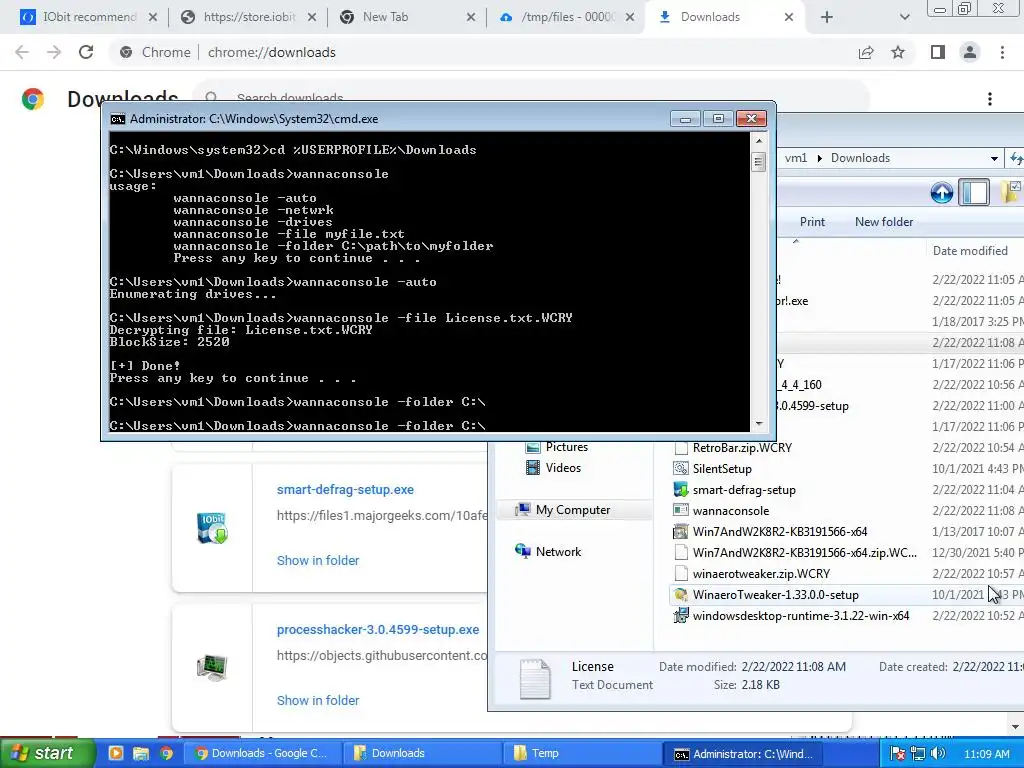Click the share page icon in Chrome
Viewport: 1024px width, 768px height.
pos(866,52)
